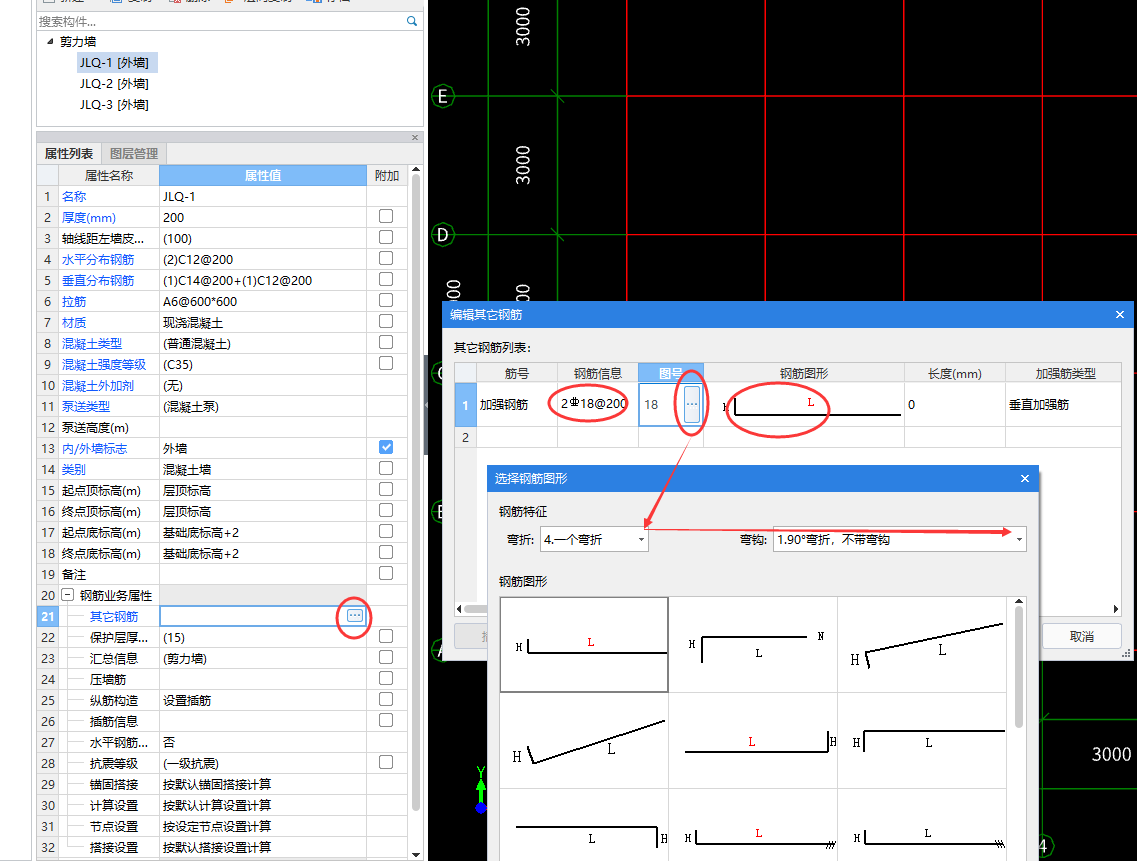Open the ellipsis button in 图号 cell

[692, 405]
